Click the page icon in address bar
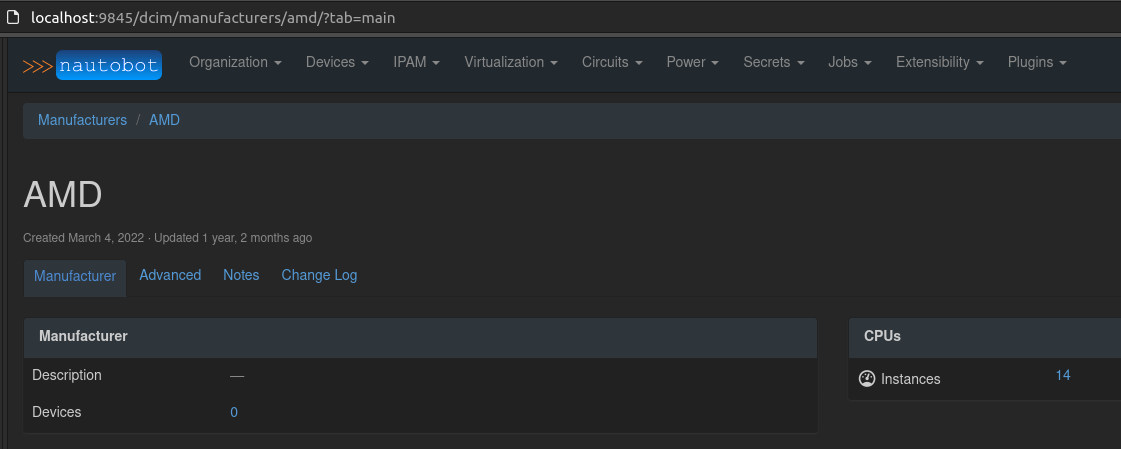Image resolution: width=1121 pixels, height=449 pixels. (x=13, y=17)
